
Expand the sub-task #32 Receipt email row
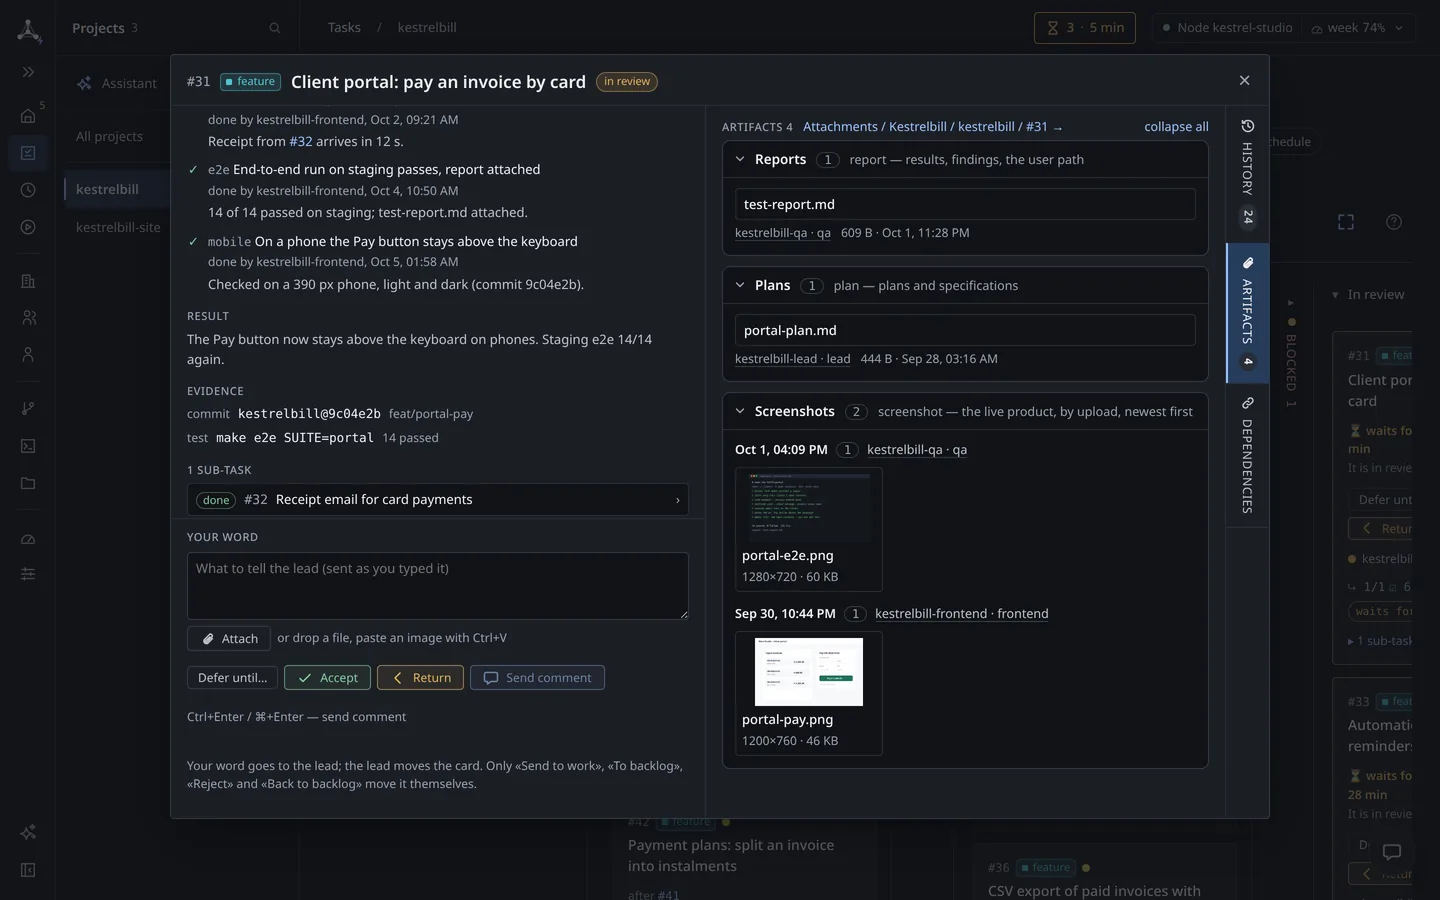click(438, 500)
